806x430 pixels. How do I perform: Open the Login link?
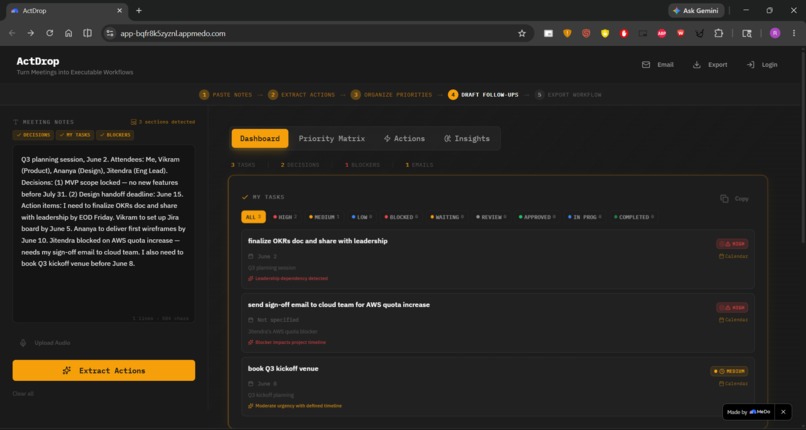[x=762, y=65]
